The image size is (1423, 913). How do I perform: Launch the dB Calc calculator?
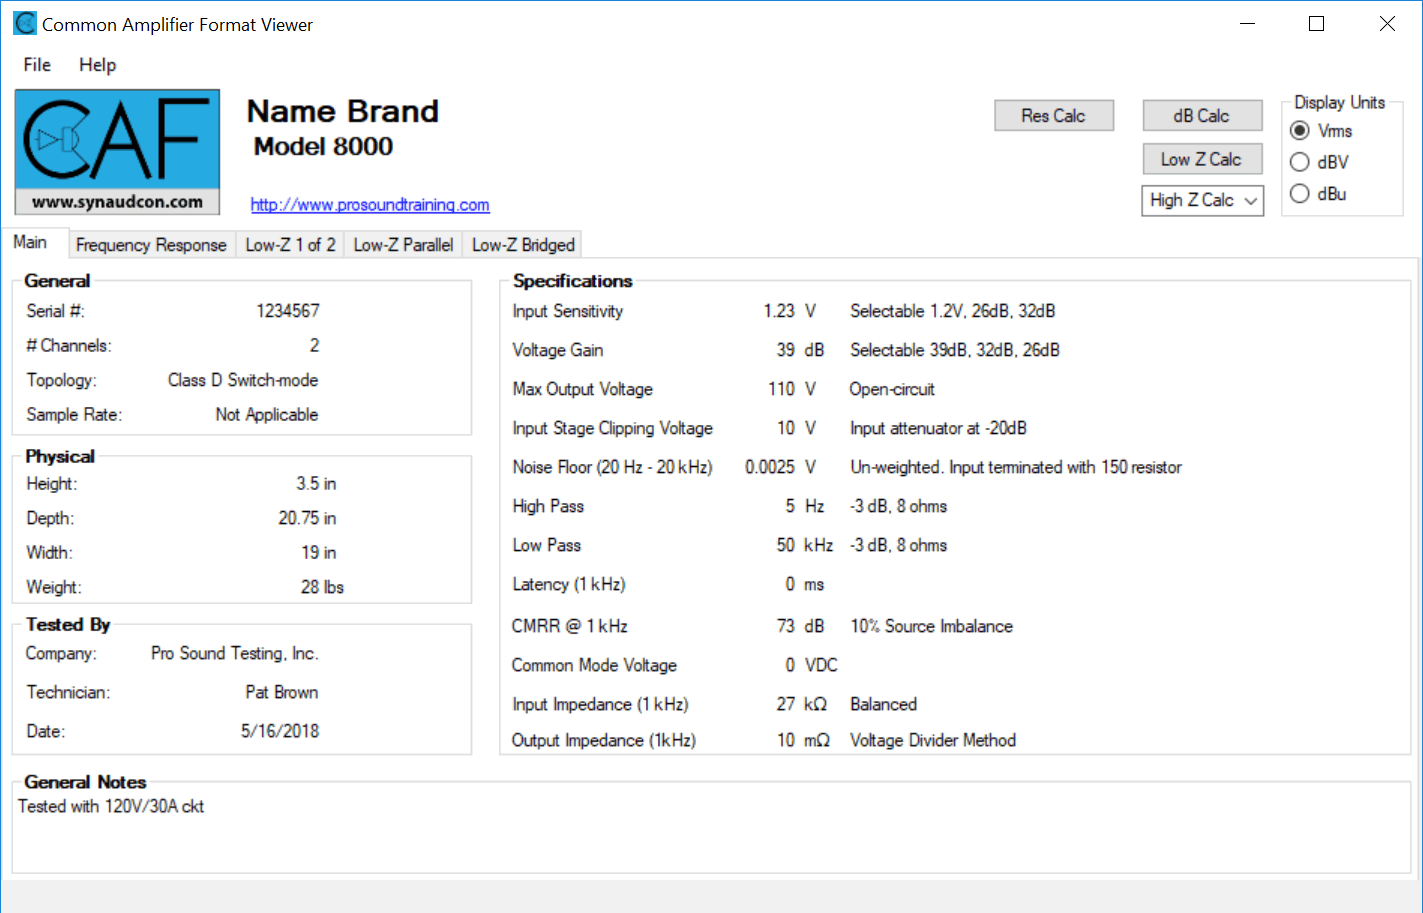pos(1201,116)
